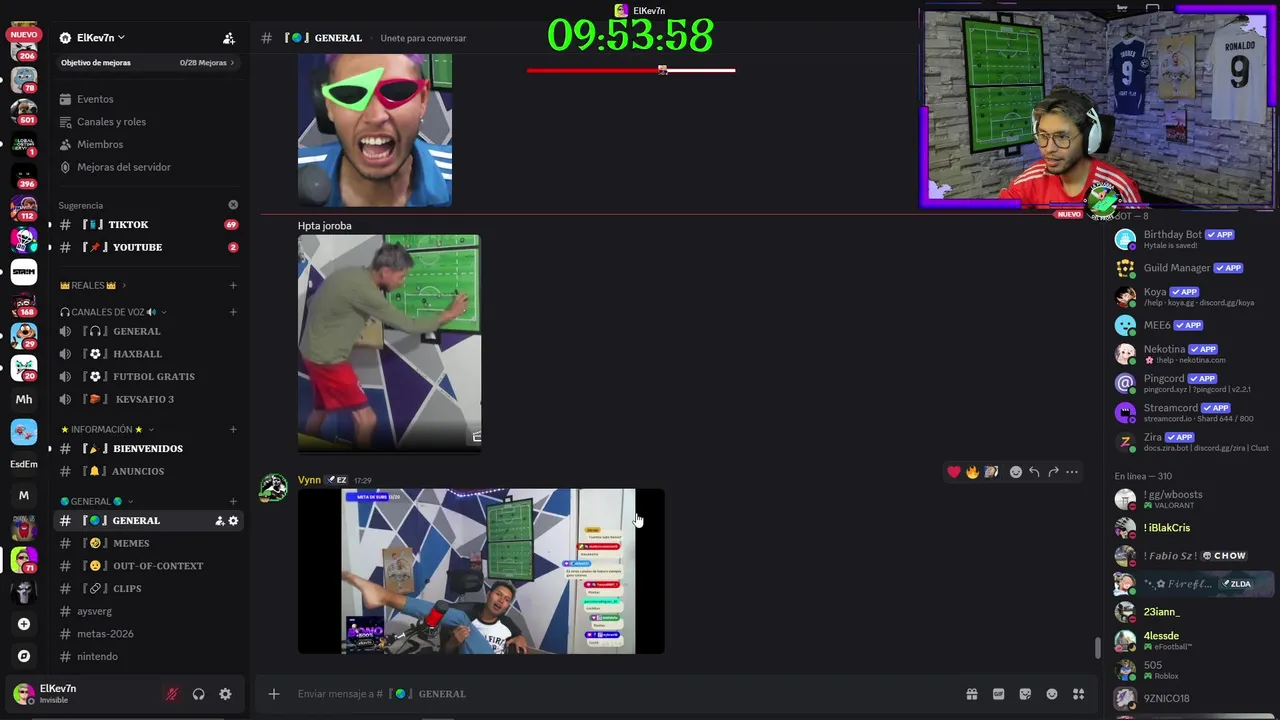This screenshot has height=720, width=1280.
Task: Open Eventos in the sidebar
Action: pos(95,99)
